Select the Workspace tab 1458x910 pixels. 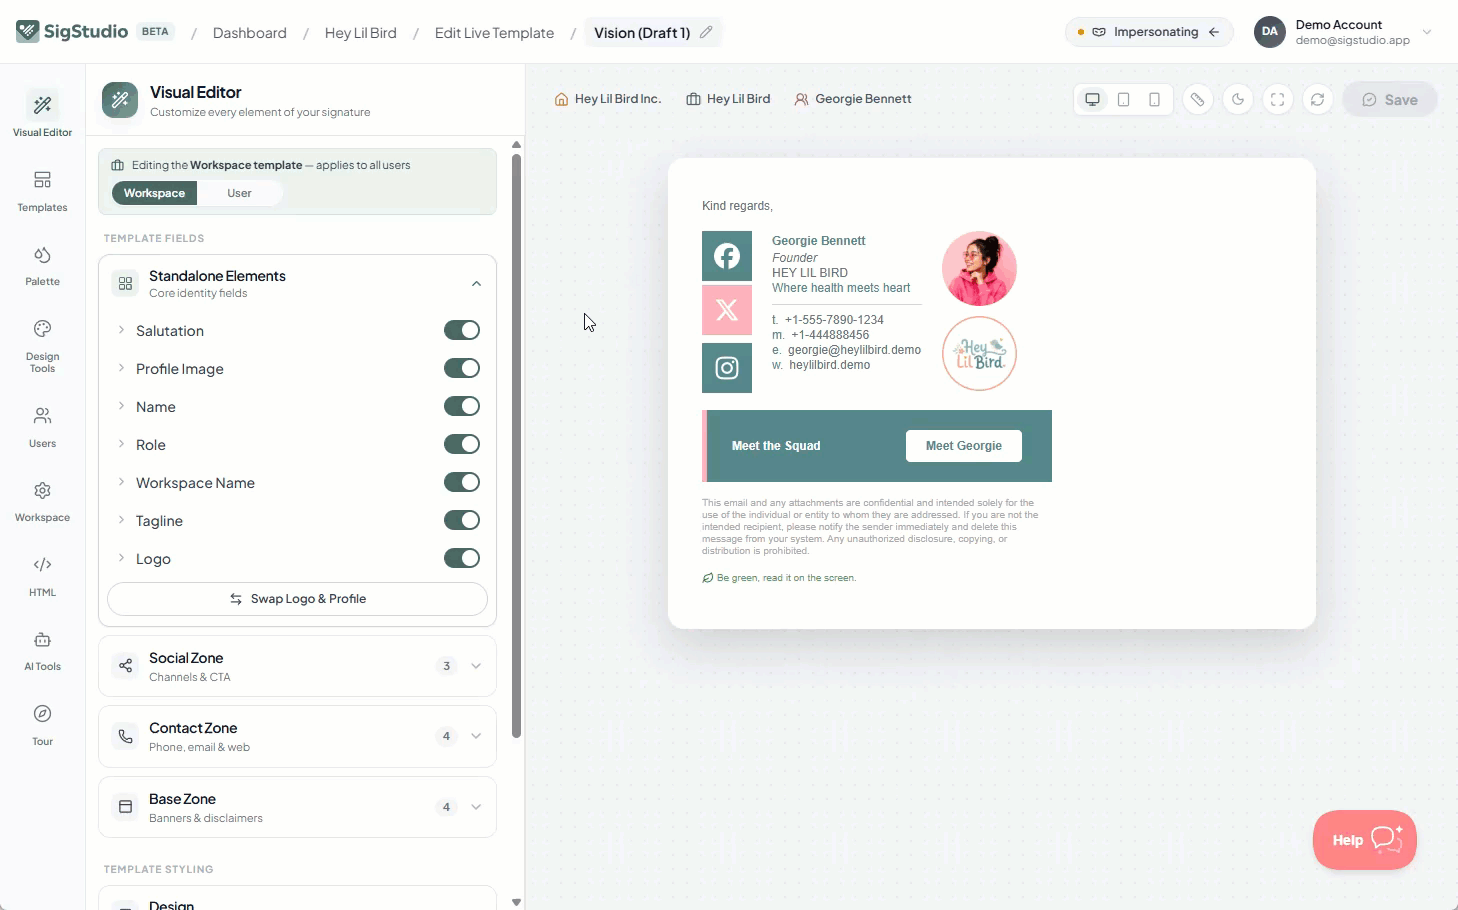click(154, 193)
